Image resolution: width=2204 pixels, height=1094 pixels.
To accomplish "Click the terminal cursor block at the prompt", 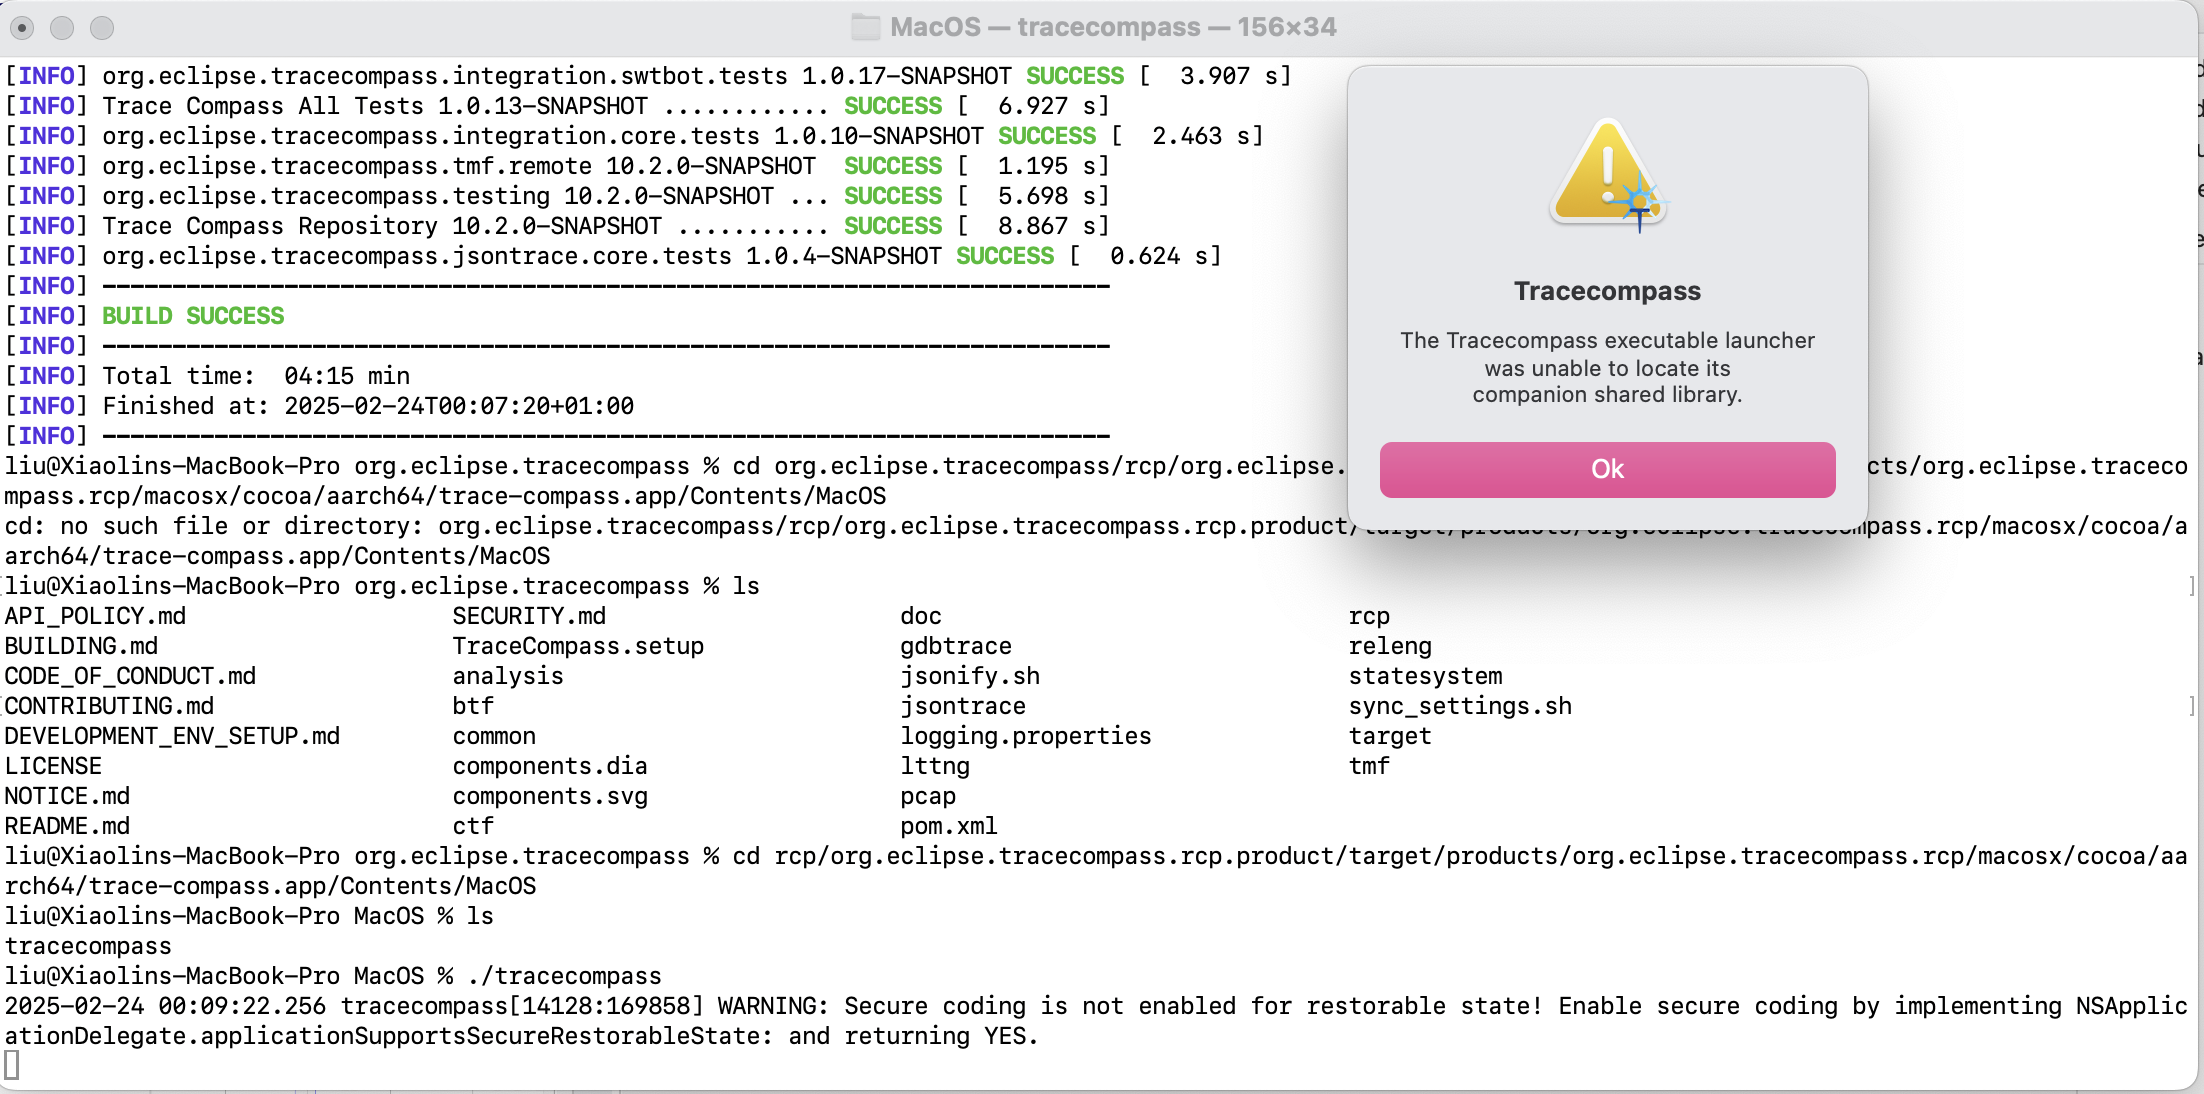I will 11,1066.
